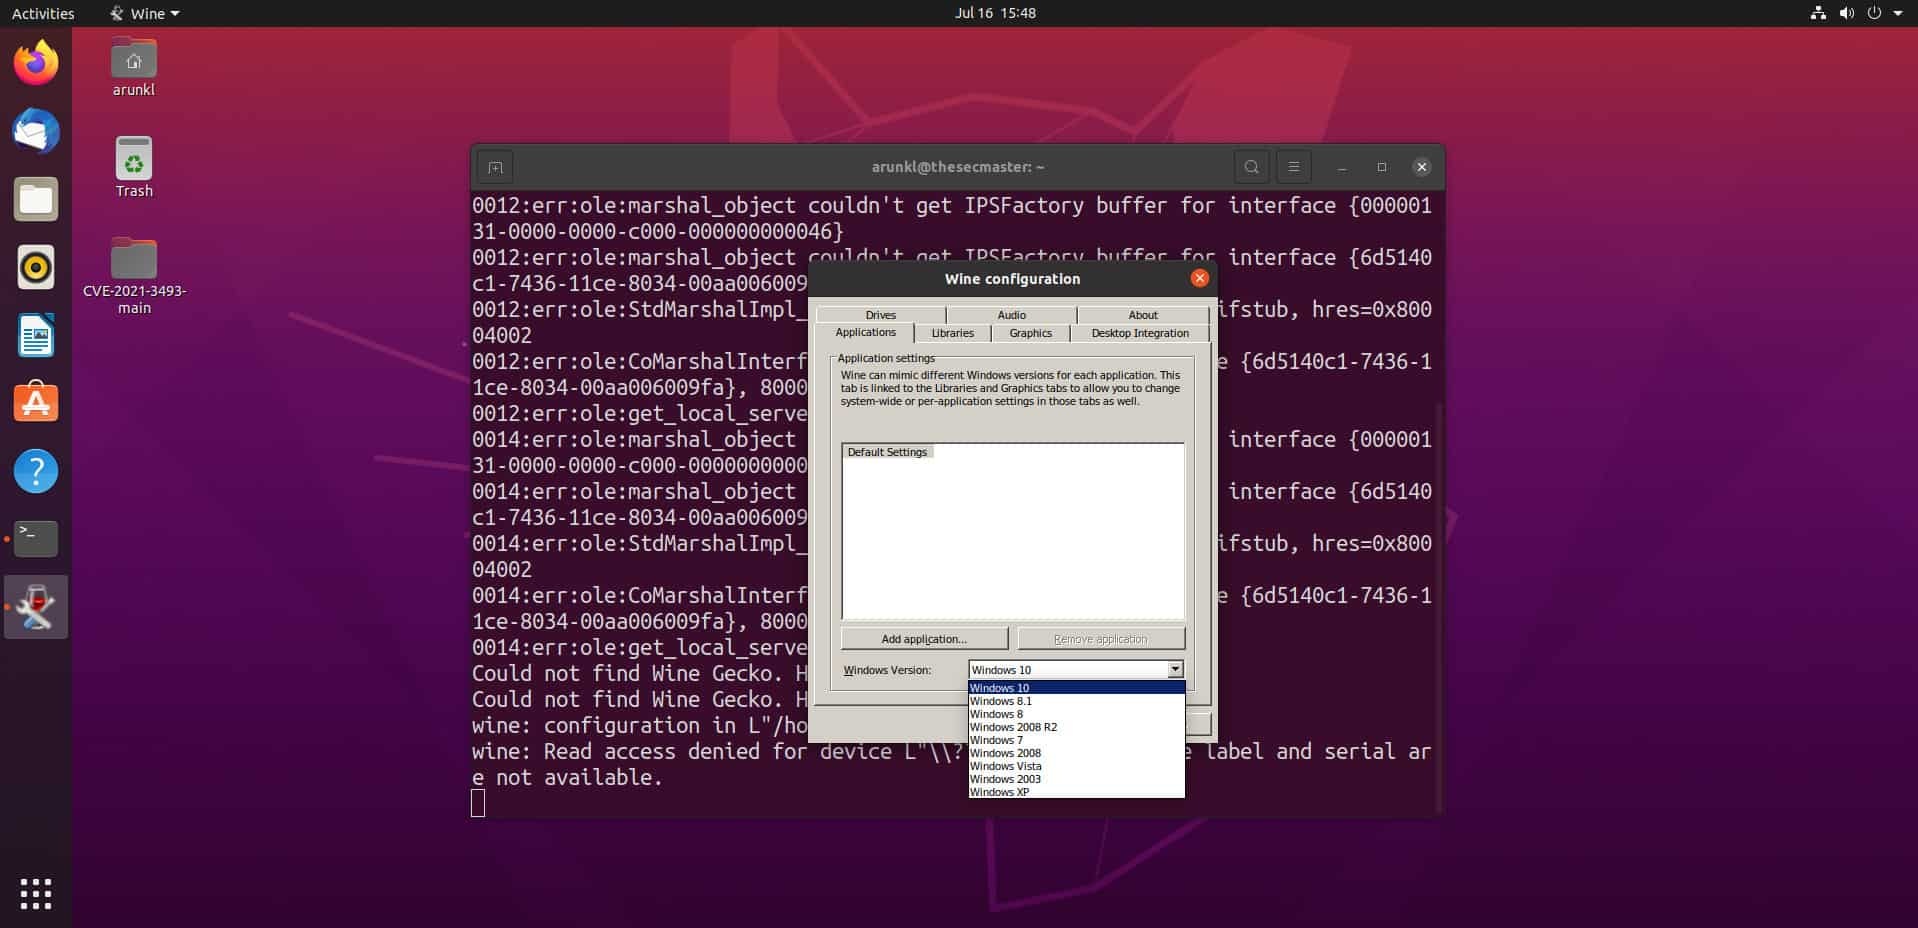Viewport: 1918px width, 928px height.
Task: Open the clock and calendar menu
Action: [x=995, y=13]
